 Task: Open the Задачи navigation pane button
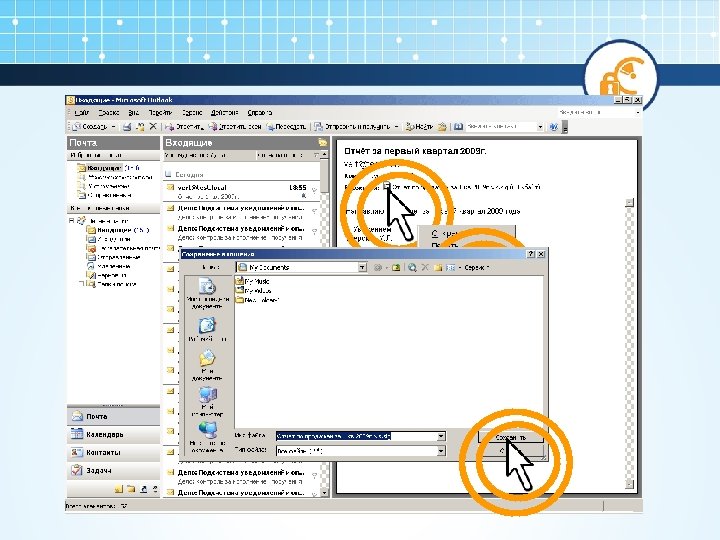[113, 471]
